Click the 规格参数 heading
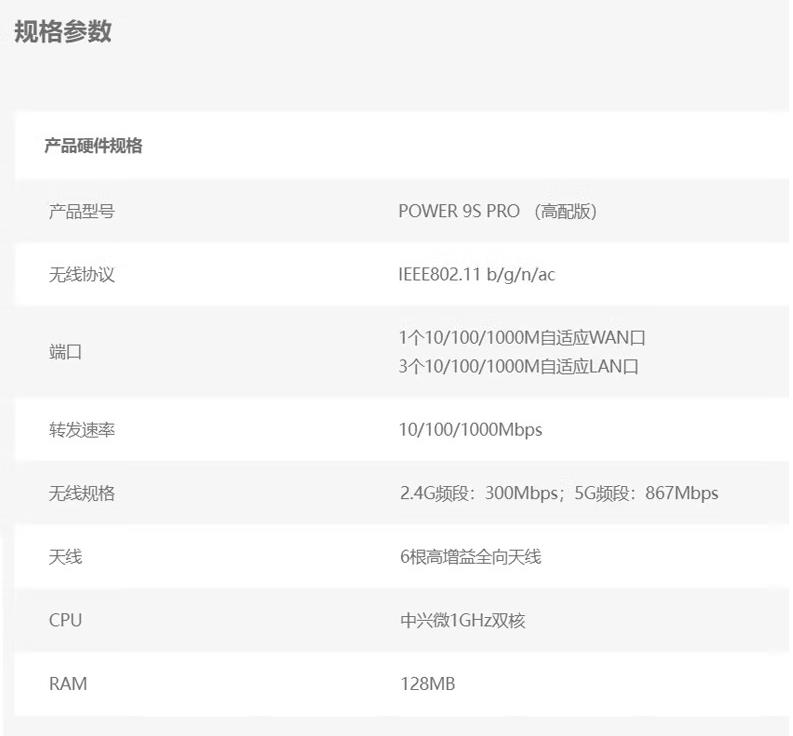 63,31
